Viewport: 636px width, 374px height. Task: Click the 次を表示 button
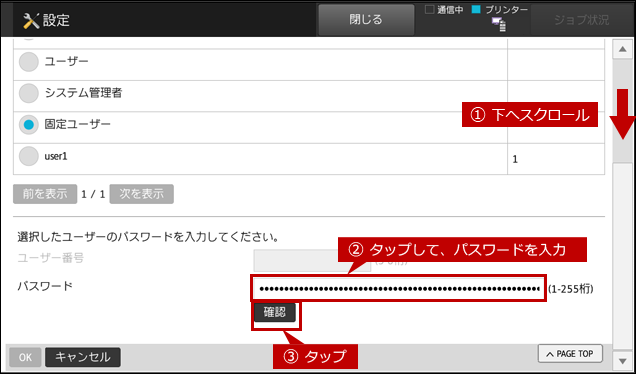point(142,194)
